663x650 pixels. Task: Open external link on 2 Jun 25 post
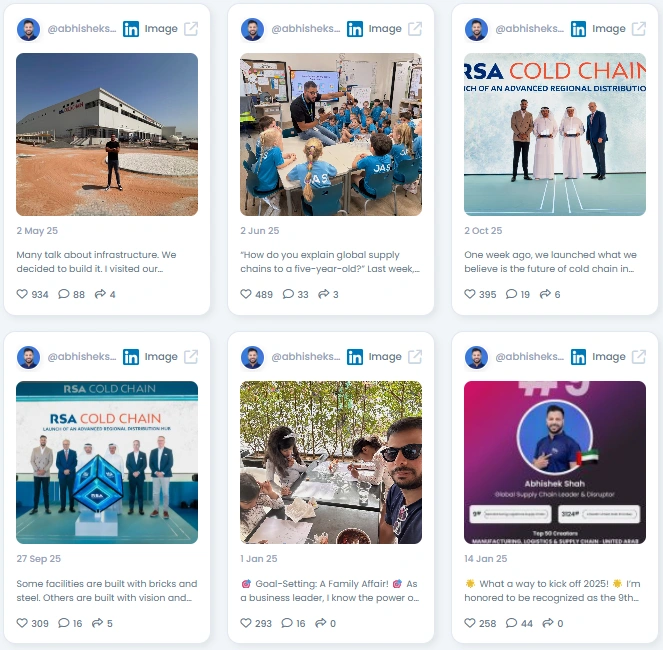(415, 29)
